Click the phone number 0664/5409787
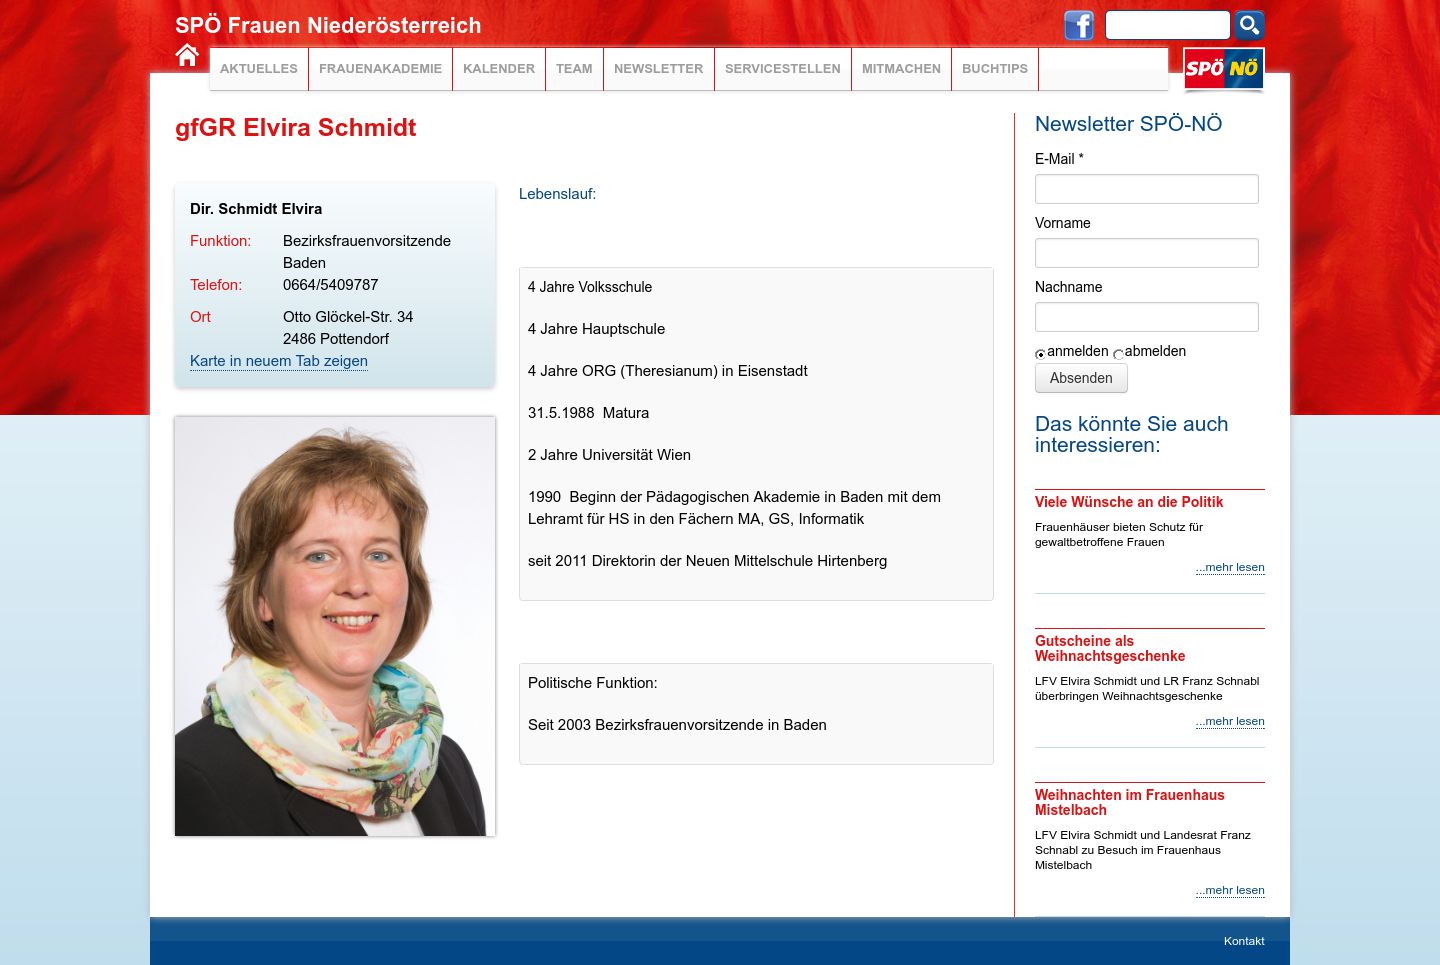This screenshot has width=1440, height=965. coord(330,285)
